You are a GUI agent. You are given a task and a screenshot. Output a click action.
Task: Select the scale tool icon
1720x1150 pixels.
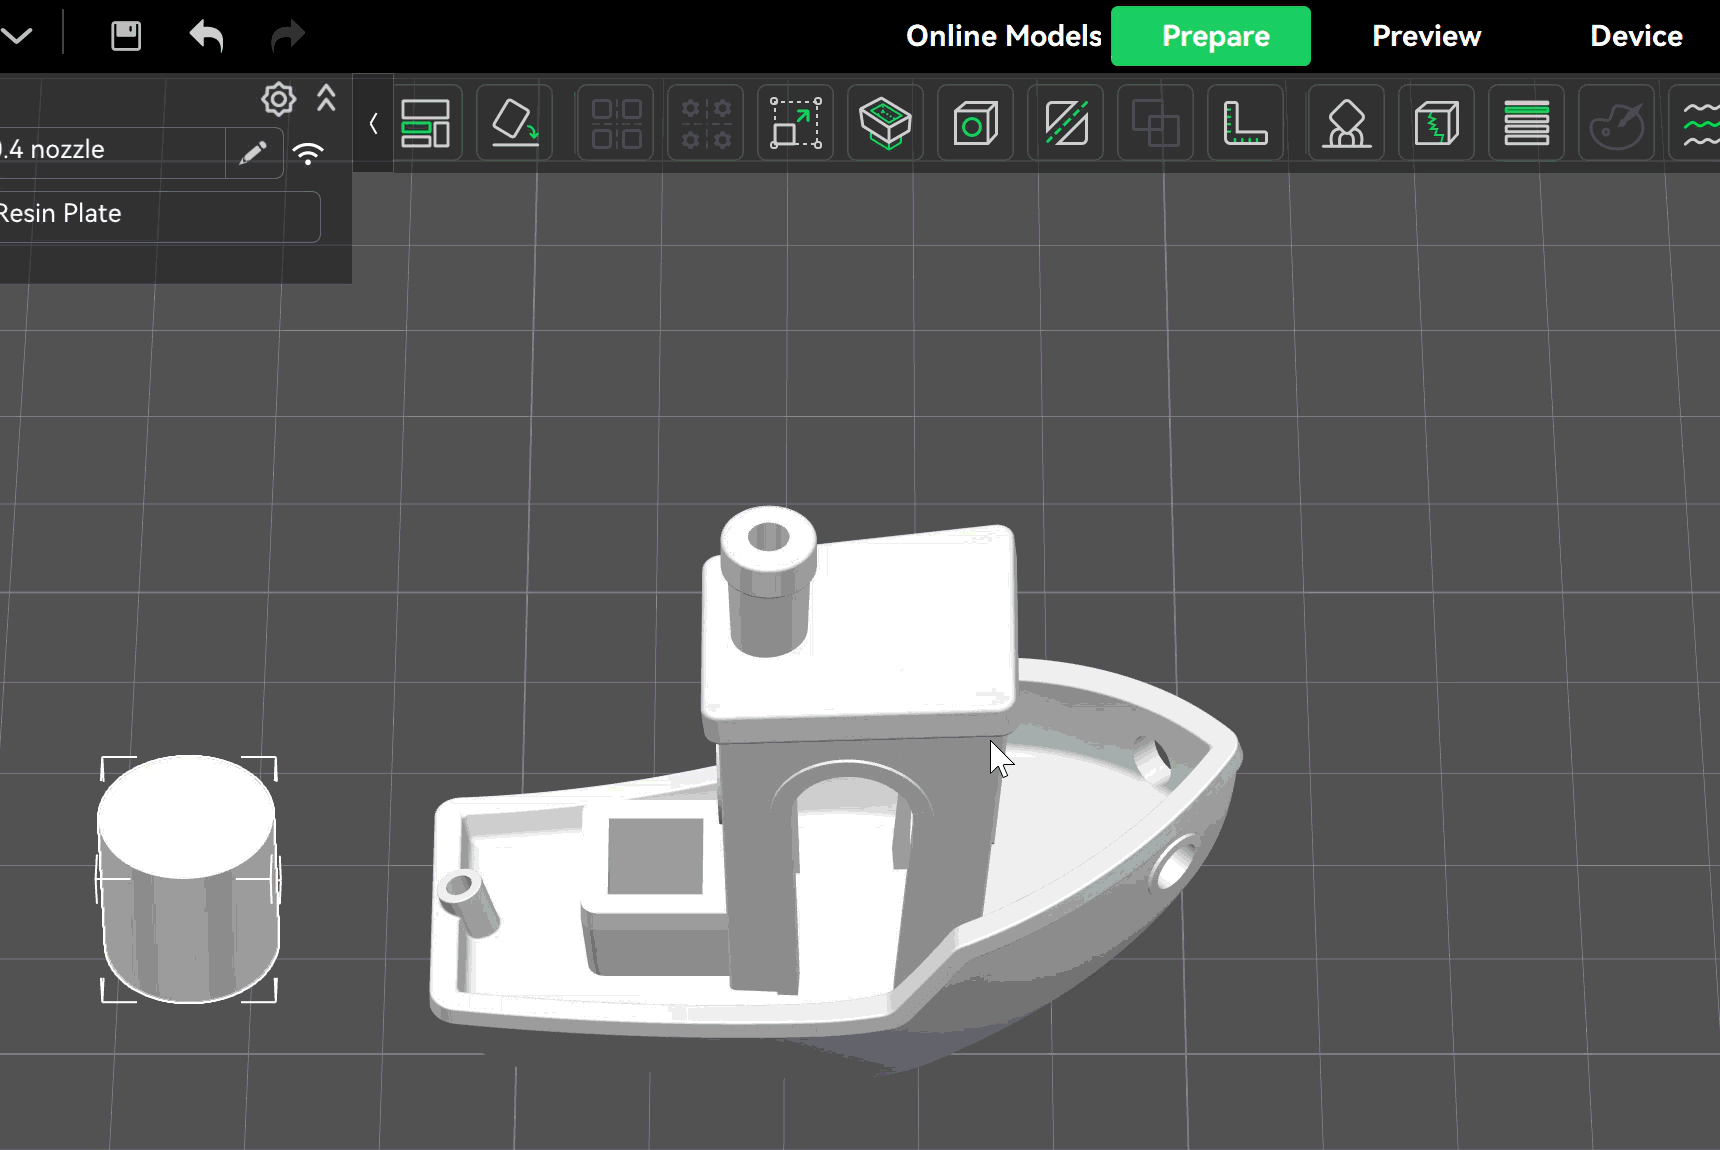(x=796, y=124)
